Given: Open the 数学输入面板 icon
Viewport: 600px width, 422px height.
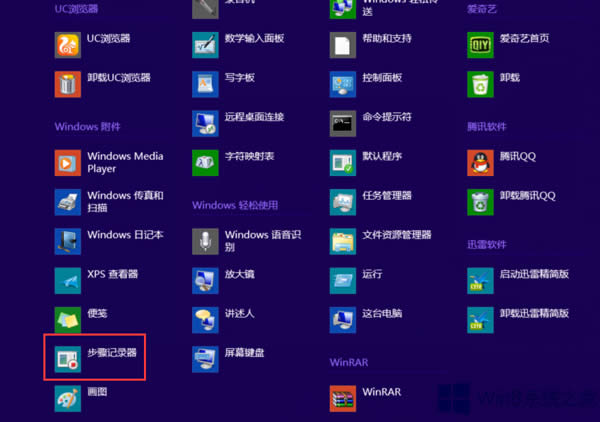Looking at the screenshot, I should (x=205, y=45).
